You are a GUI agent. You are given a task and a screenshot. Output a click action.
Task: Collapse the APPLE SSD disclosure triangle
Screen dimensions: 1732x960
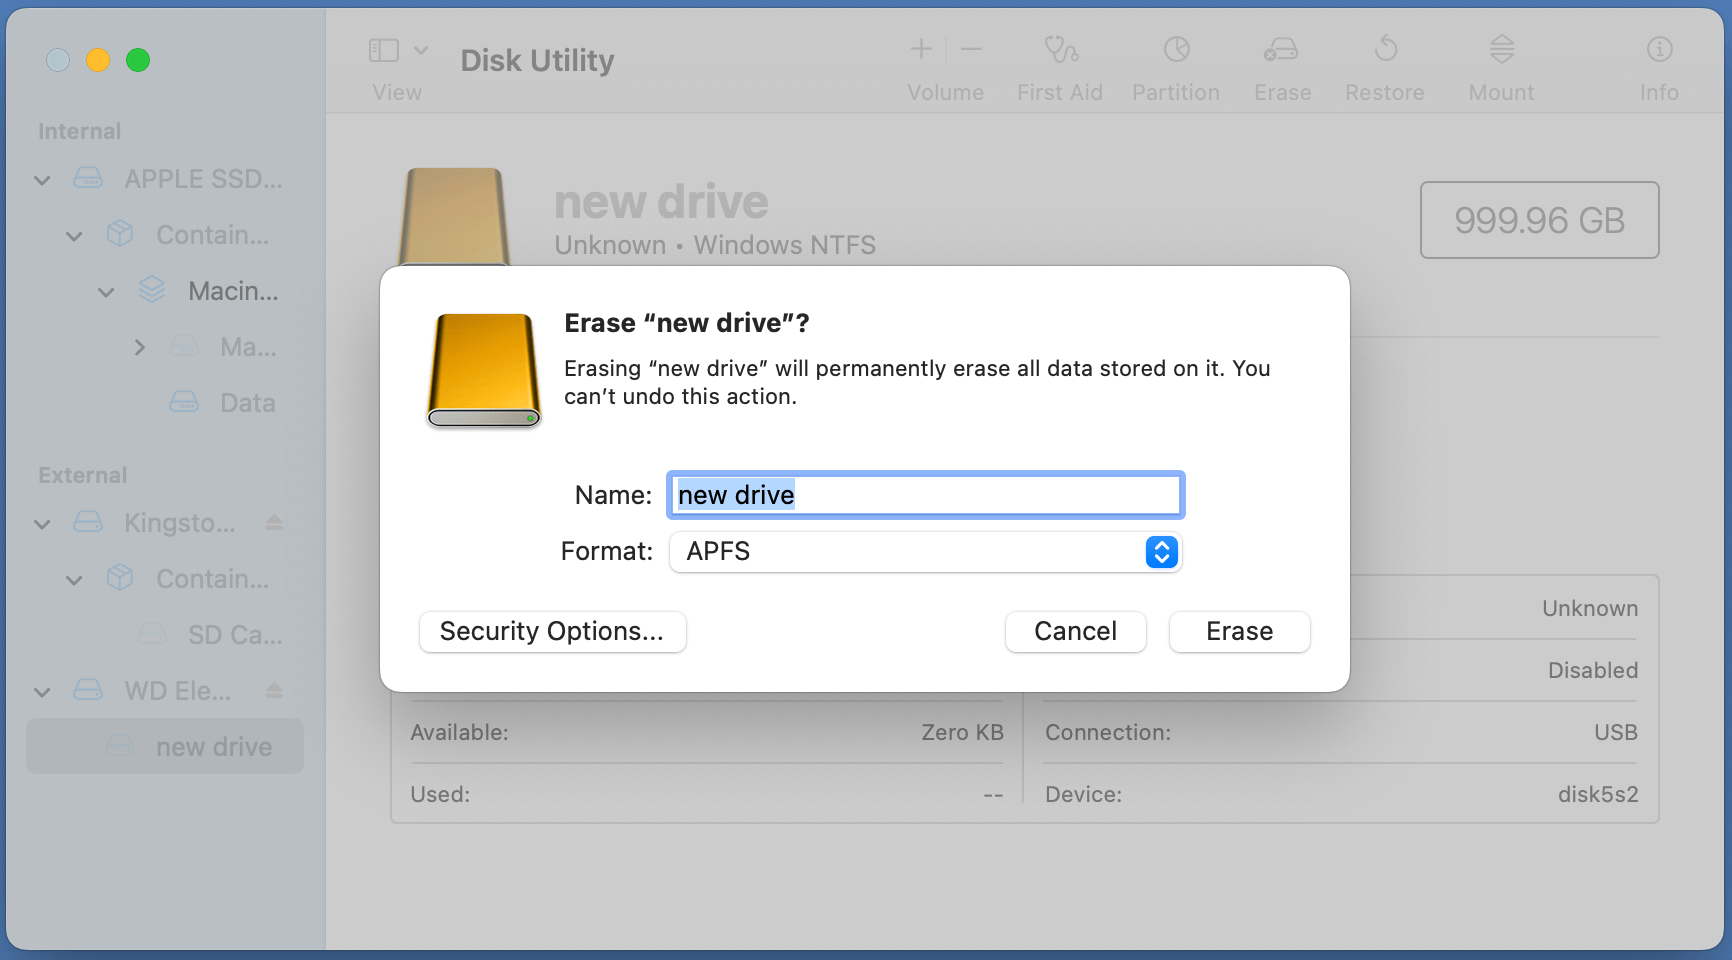coord(42,180)
